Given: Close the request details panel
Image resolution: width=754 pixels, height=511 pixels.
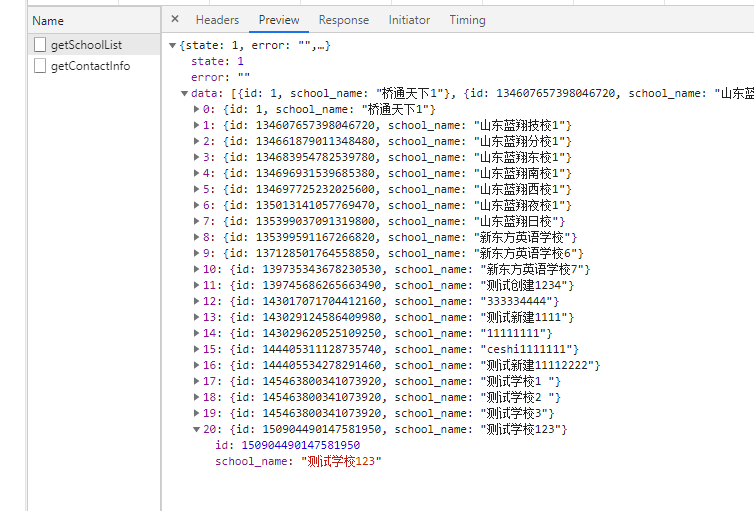Looking at the screenshot, I should click(x=175, y=19).
